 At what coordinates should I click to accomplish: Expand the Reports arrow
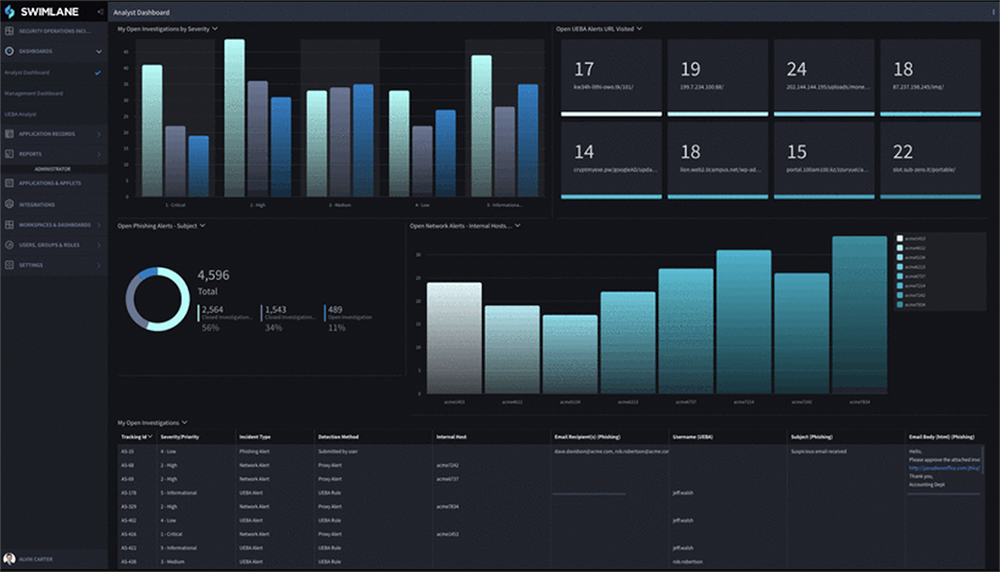coord(99,154)
